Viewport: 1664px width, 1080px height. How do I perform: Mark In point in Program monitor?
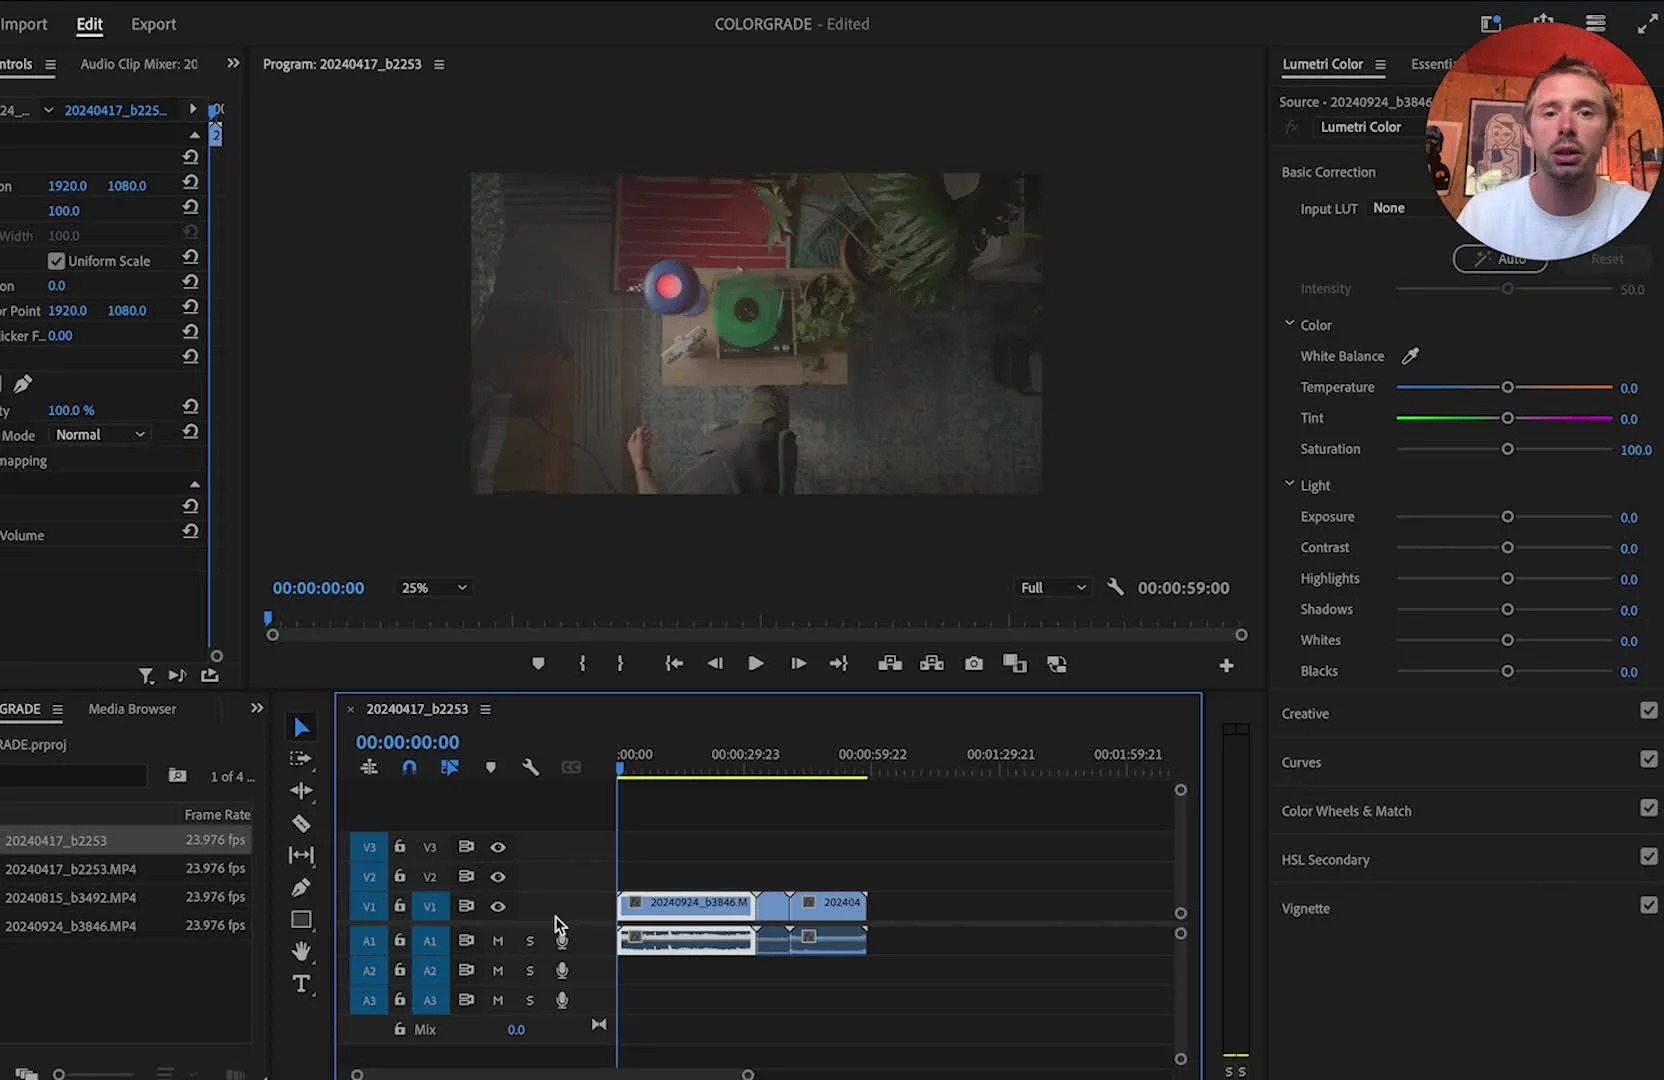tap(582, 664)
